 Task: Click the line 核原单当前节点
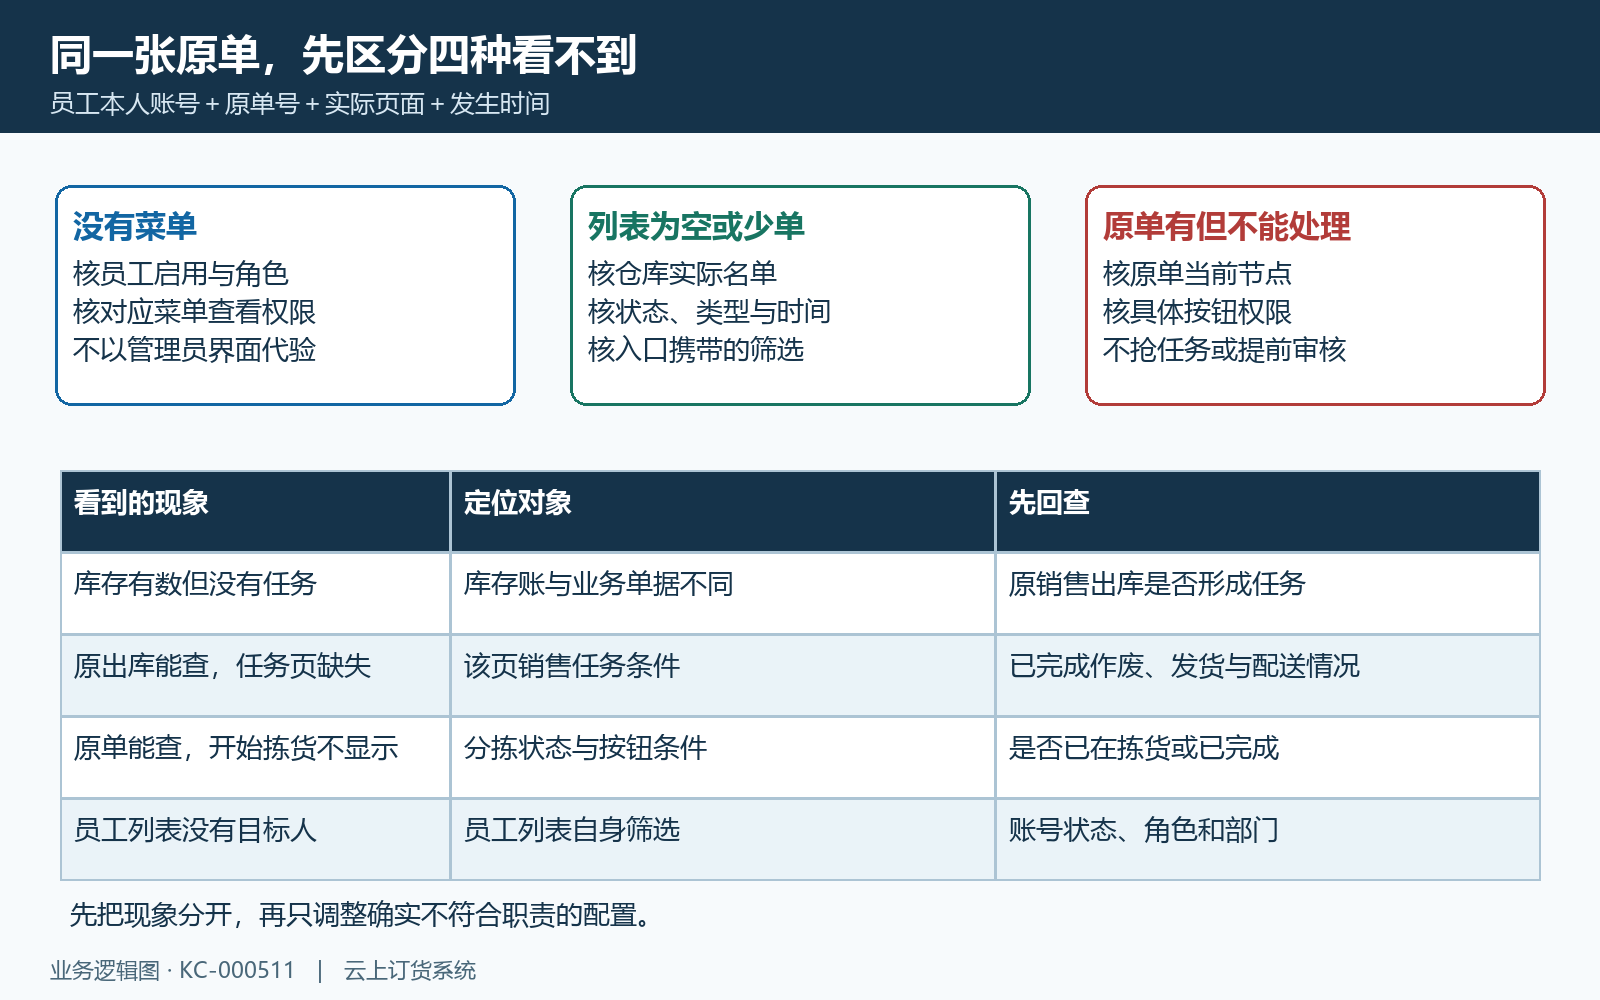tap(1197, 274)
